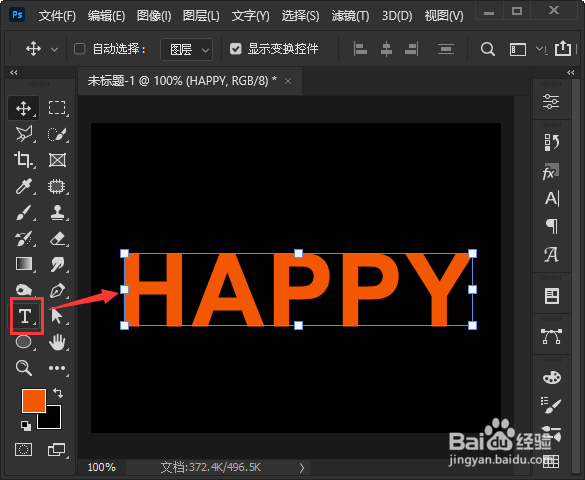Viewport: 585px width, 480px height.
Task: Open the 图层(L) menu
Action: pyautogui.click(x=201, y=16)
